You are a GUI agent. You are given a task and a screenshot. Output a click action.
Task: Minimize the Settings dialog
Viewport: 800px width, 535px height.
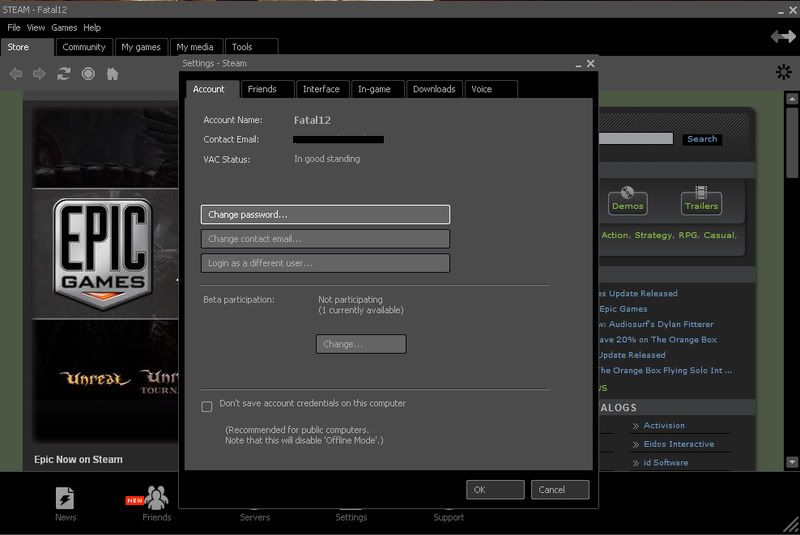[x=578, y=64]
